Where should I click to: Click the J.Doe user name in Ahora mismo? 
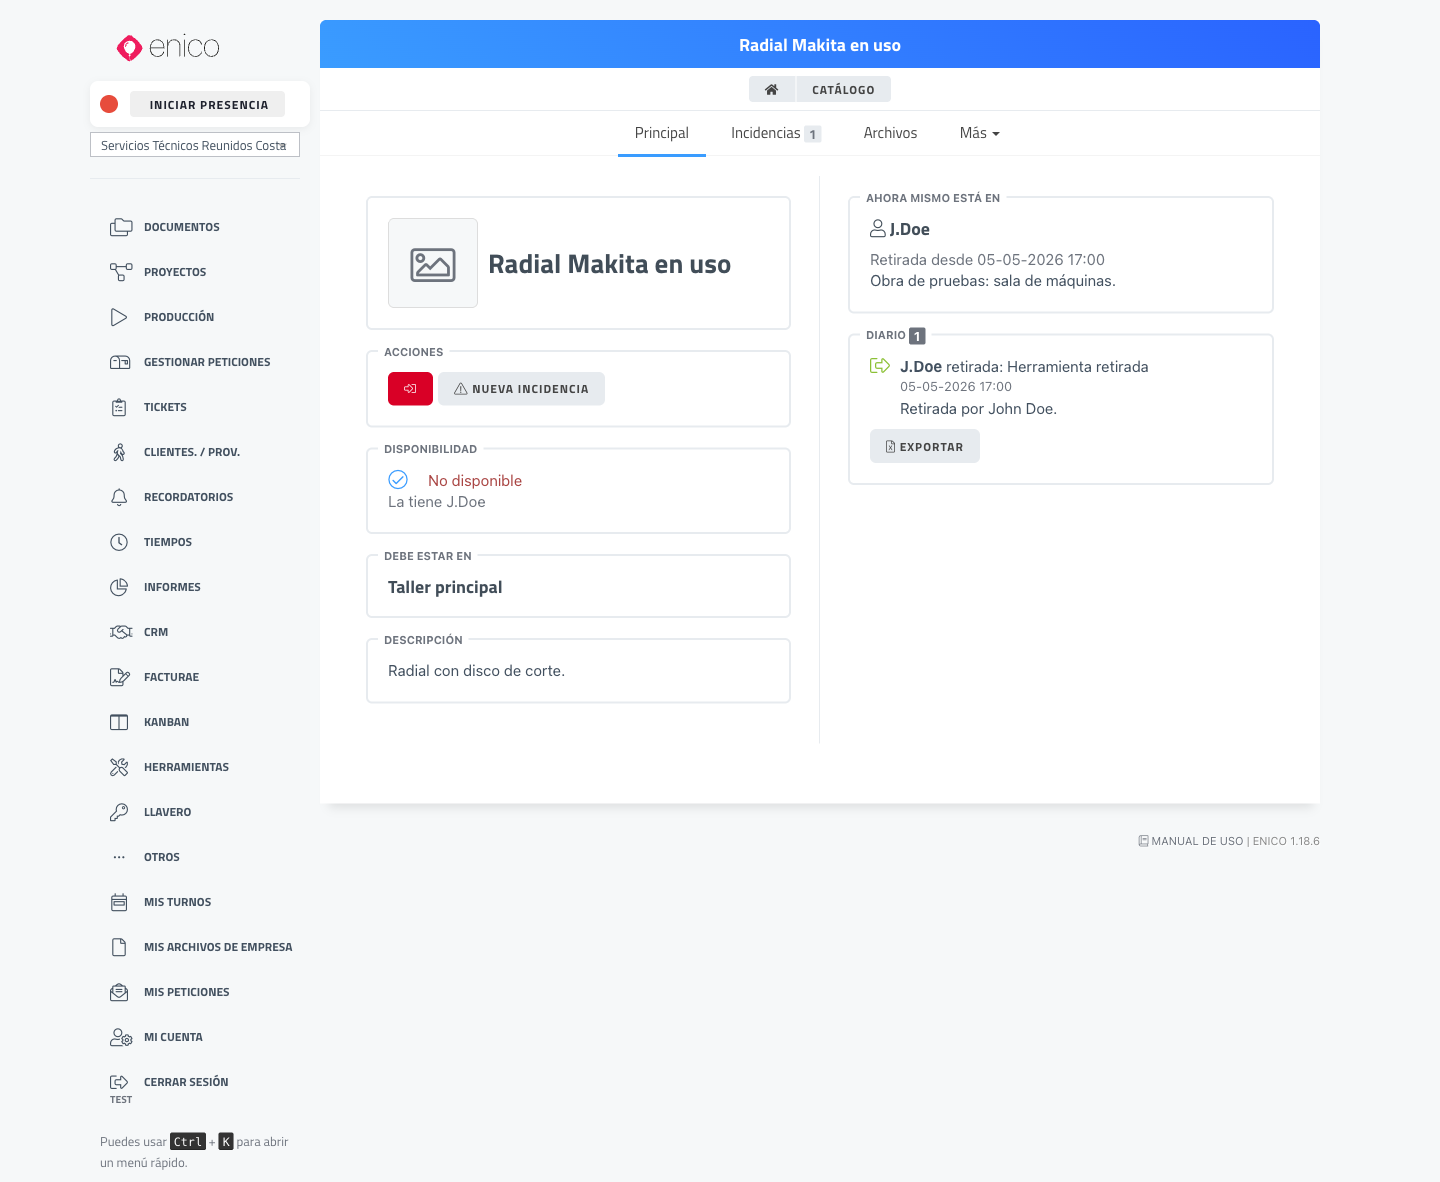click(910, 229)
